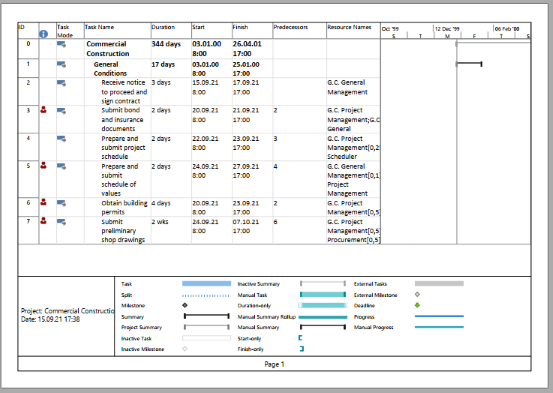Click the finish date '07.10.21 17:00'
Screen dimensions: 553x393
pos(245,226)
